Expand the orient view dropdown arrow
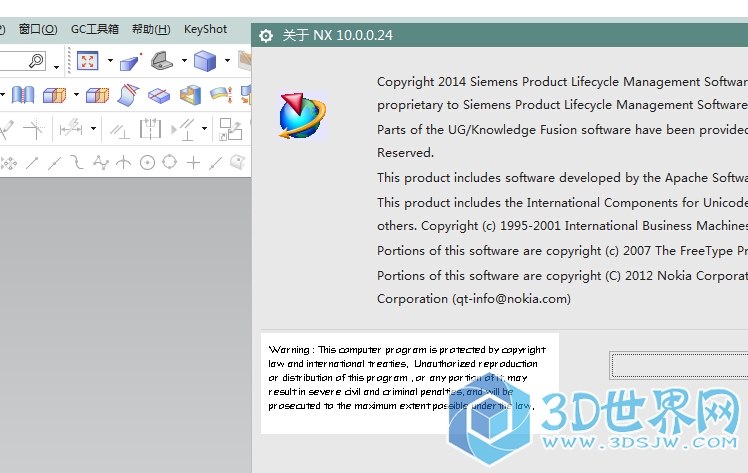This screenshot has width=748, height=473. click(x=184, y=61)
